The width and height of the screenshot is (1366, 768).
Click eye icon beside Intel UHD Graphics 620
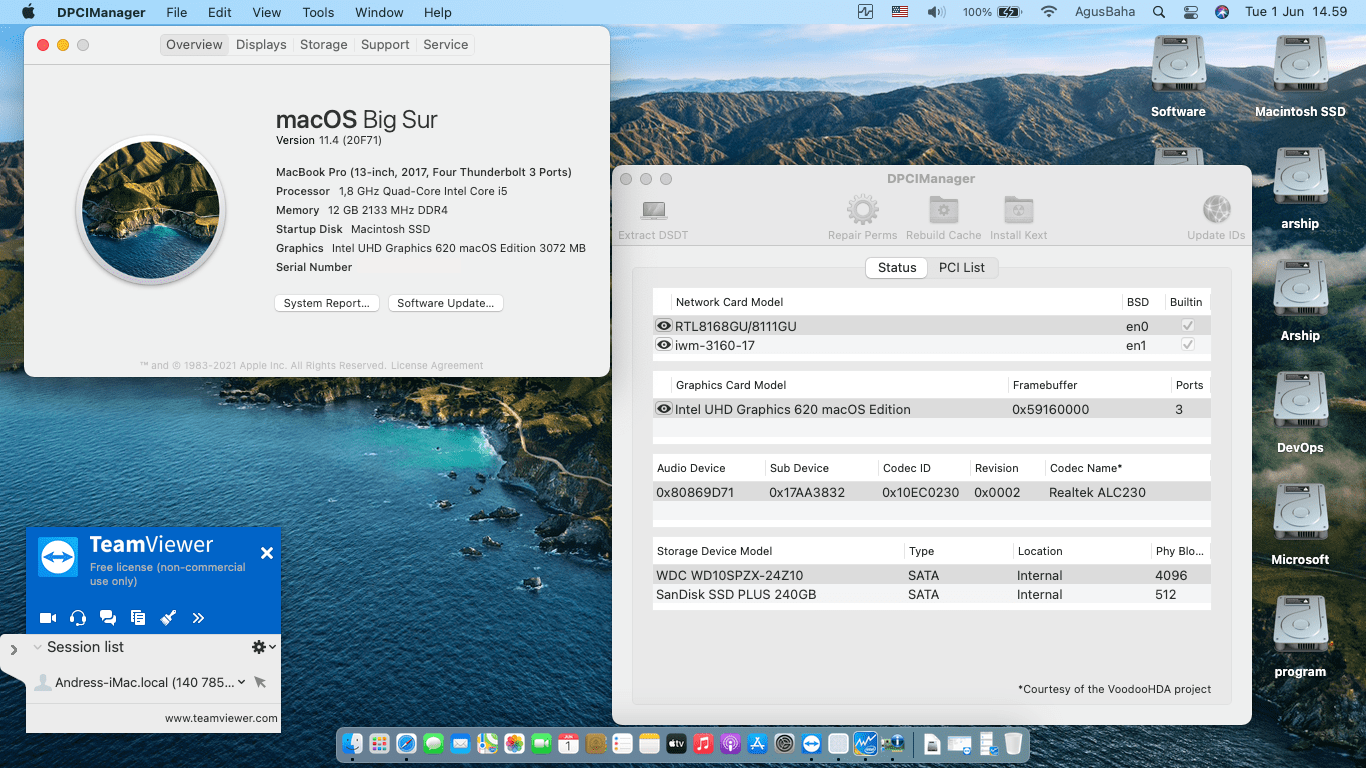click(x=663, y=409)
